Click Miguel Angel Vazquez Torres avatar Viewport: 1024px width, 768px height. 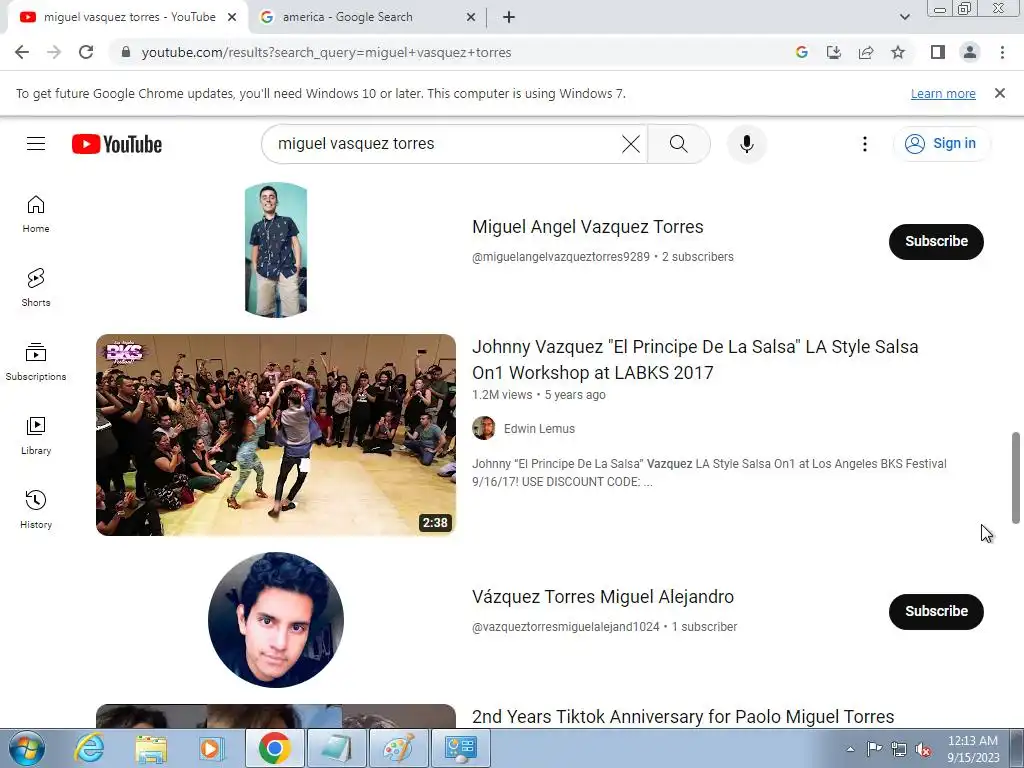tap(276, 250)
